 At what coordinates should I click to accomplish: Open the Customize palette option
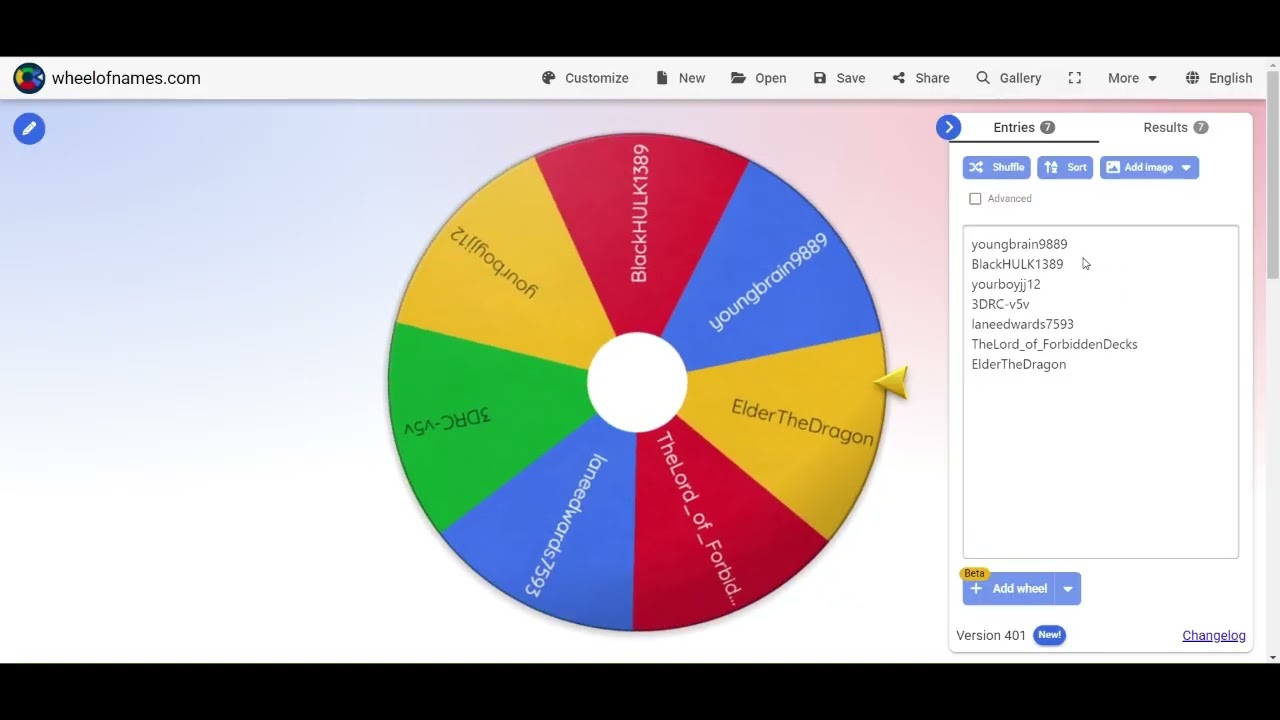click(x=585, y=78)
